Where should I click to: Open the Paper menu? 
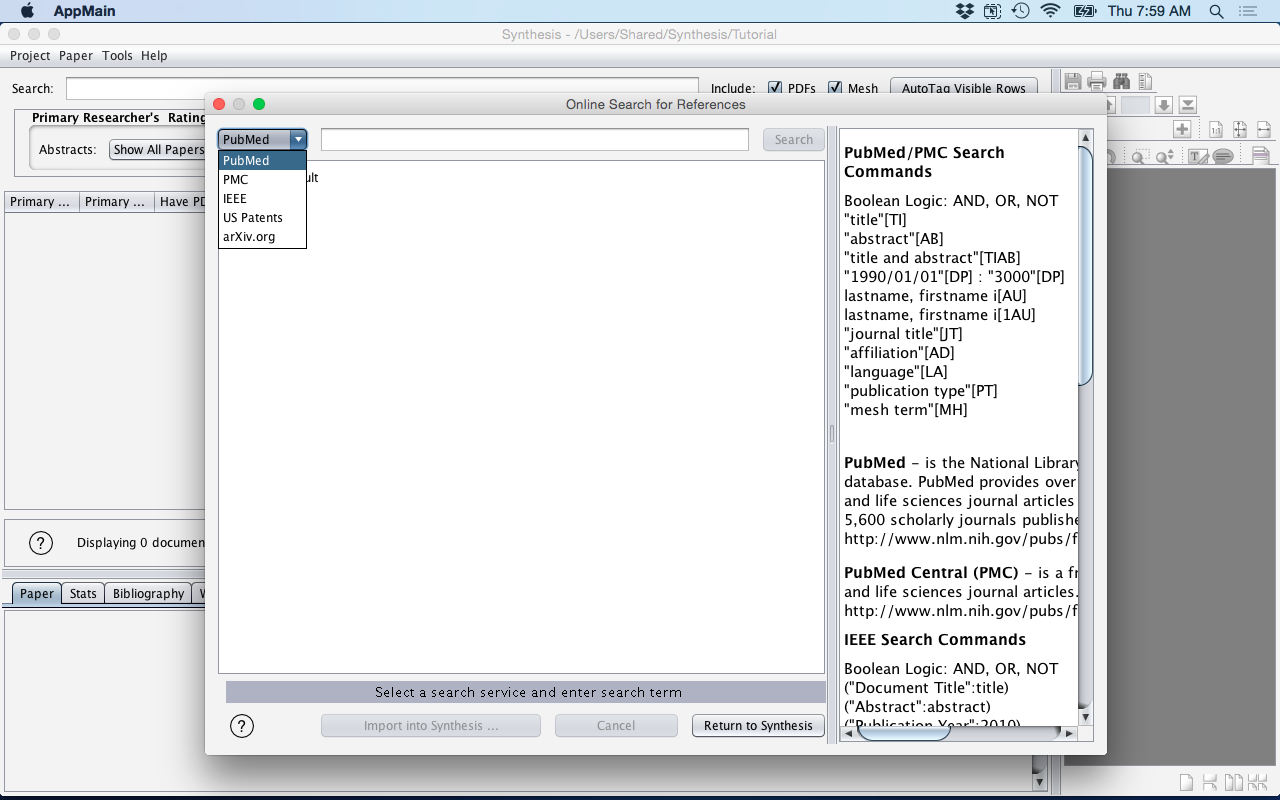coord(76,56)
